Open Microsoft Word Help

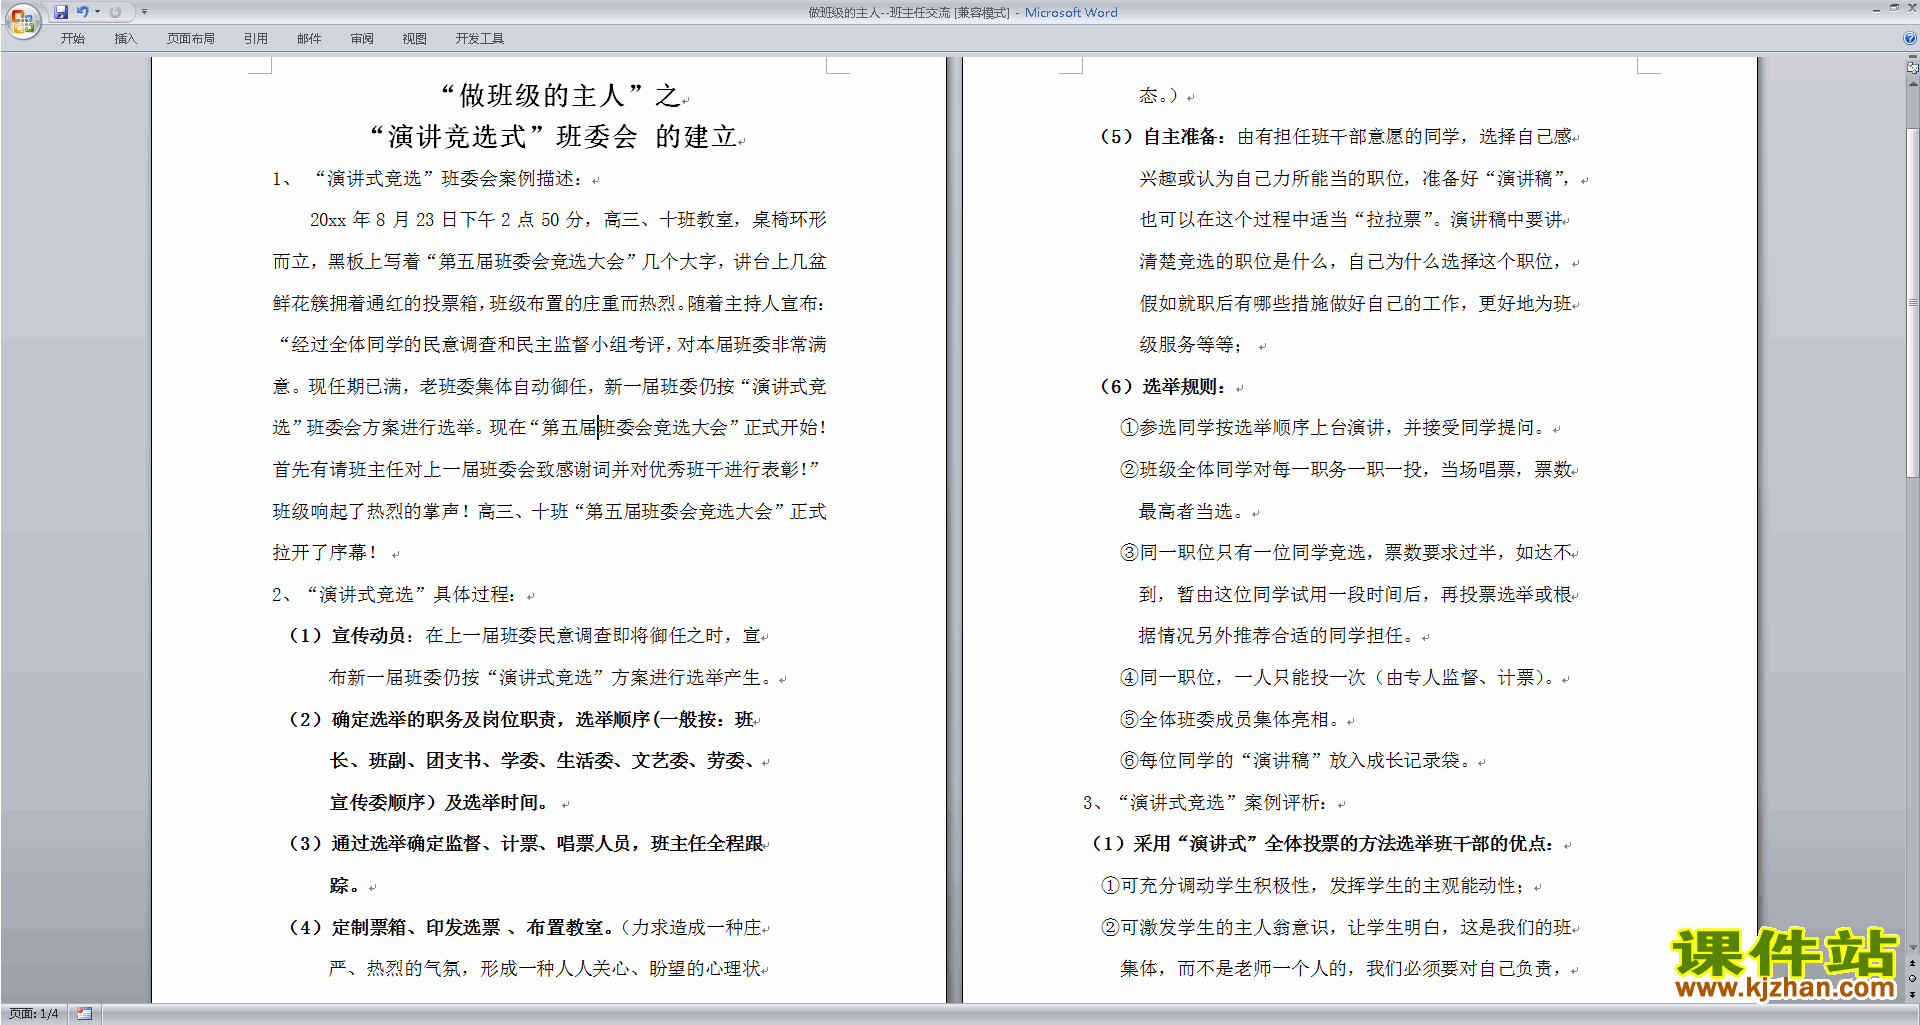tap(1909, 38)
